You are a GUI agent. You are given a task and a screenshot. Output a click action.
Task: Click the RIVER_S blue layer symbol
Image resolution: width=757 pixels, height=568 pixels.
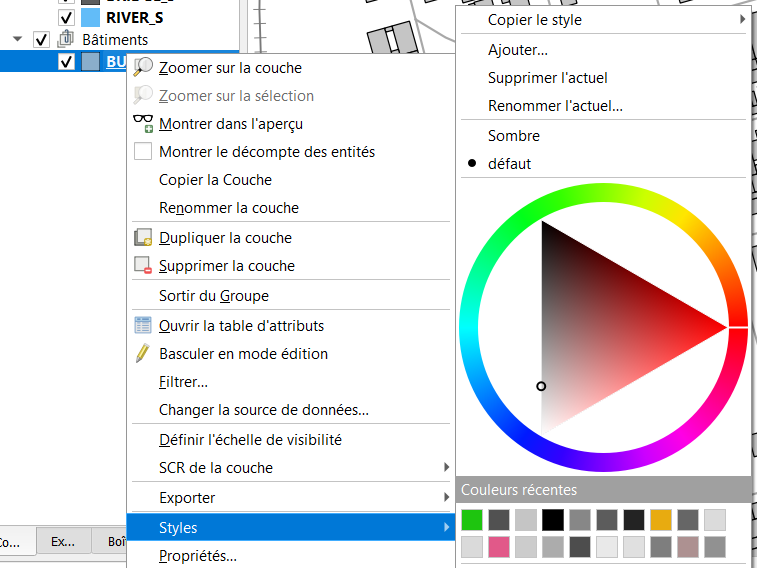point(90,17)
